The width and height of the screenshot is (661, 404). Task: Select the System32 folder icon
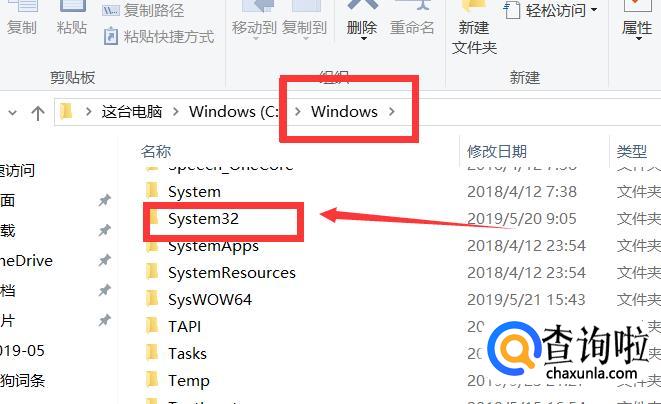click(153, 218)
